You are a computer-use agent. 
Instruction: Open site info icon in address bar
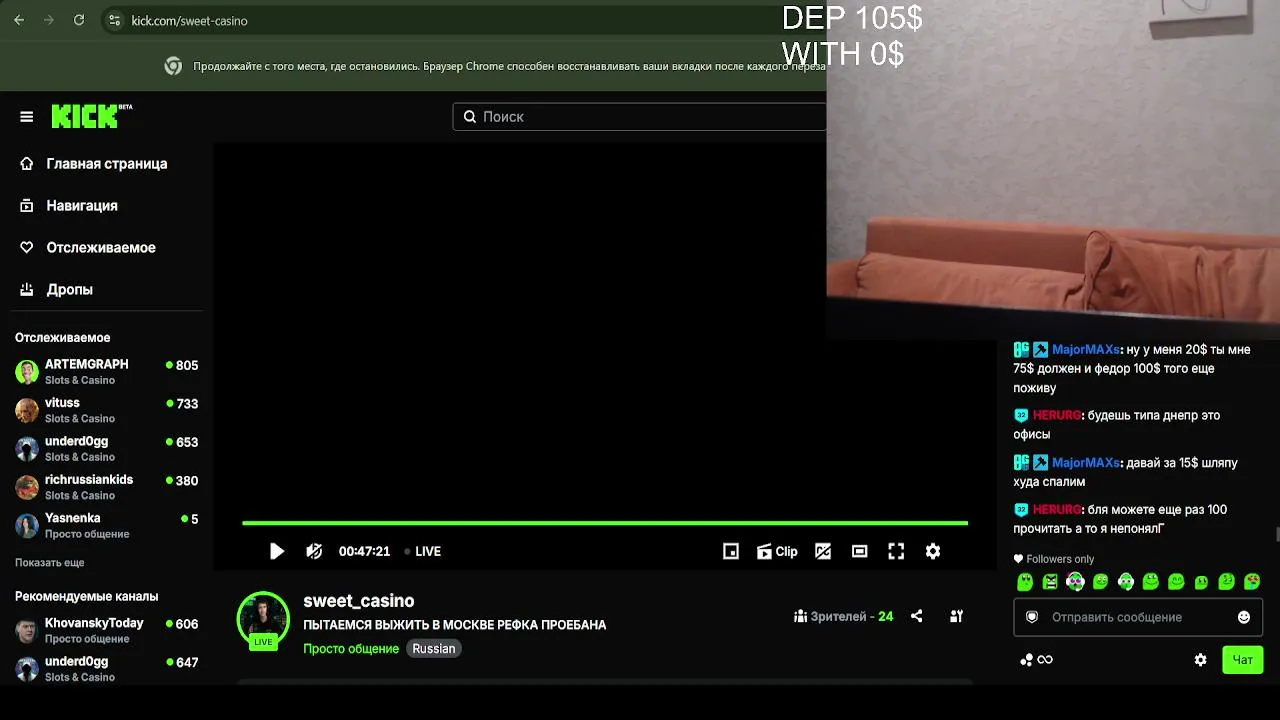[x=114, y=20]
